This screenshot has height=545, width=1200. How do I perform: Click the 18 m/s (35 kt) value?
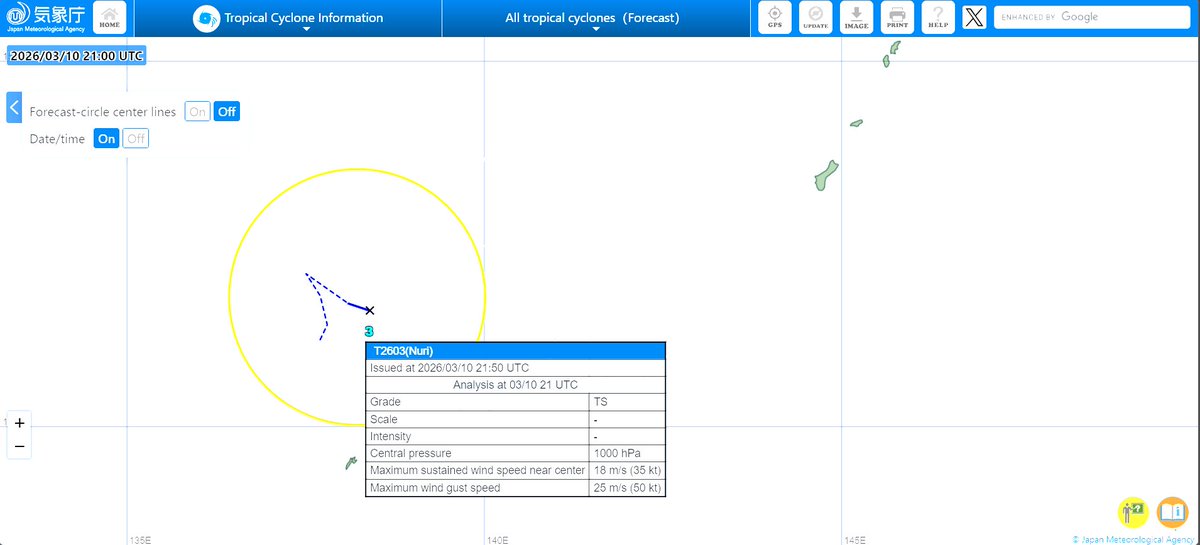(x=627, y=470)
